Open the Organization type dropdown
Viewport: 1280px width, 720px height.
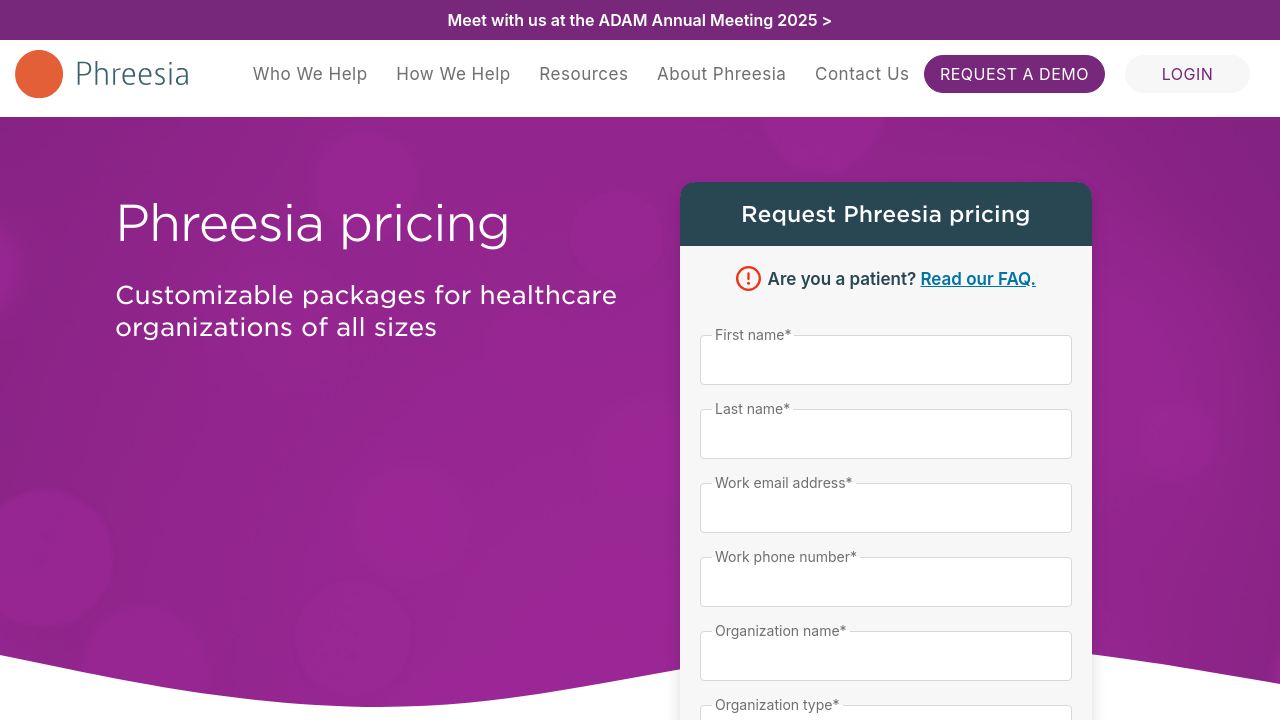885,712
